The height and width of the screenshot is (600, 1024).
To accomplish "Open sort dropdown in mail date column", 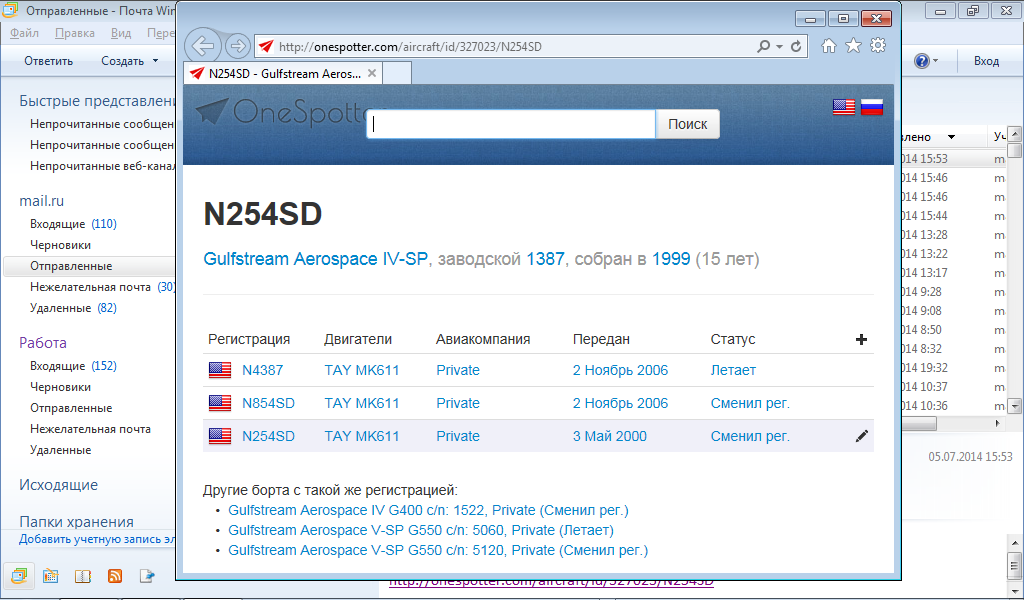I will (952, 137).
